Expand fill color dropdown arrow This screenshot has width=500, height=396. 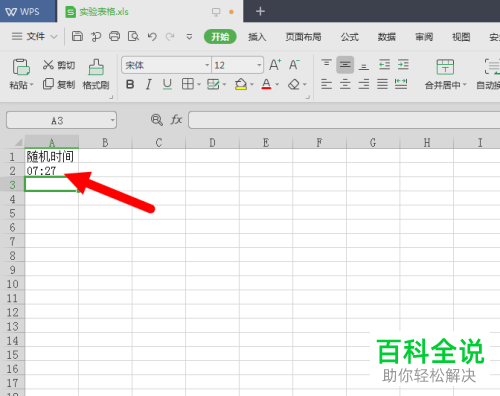point(252,84)
